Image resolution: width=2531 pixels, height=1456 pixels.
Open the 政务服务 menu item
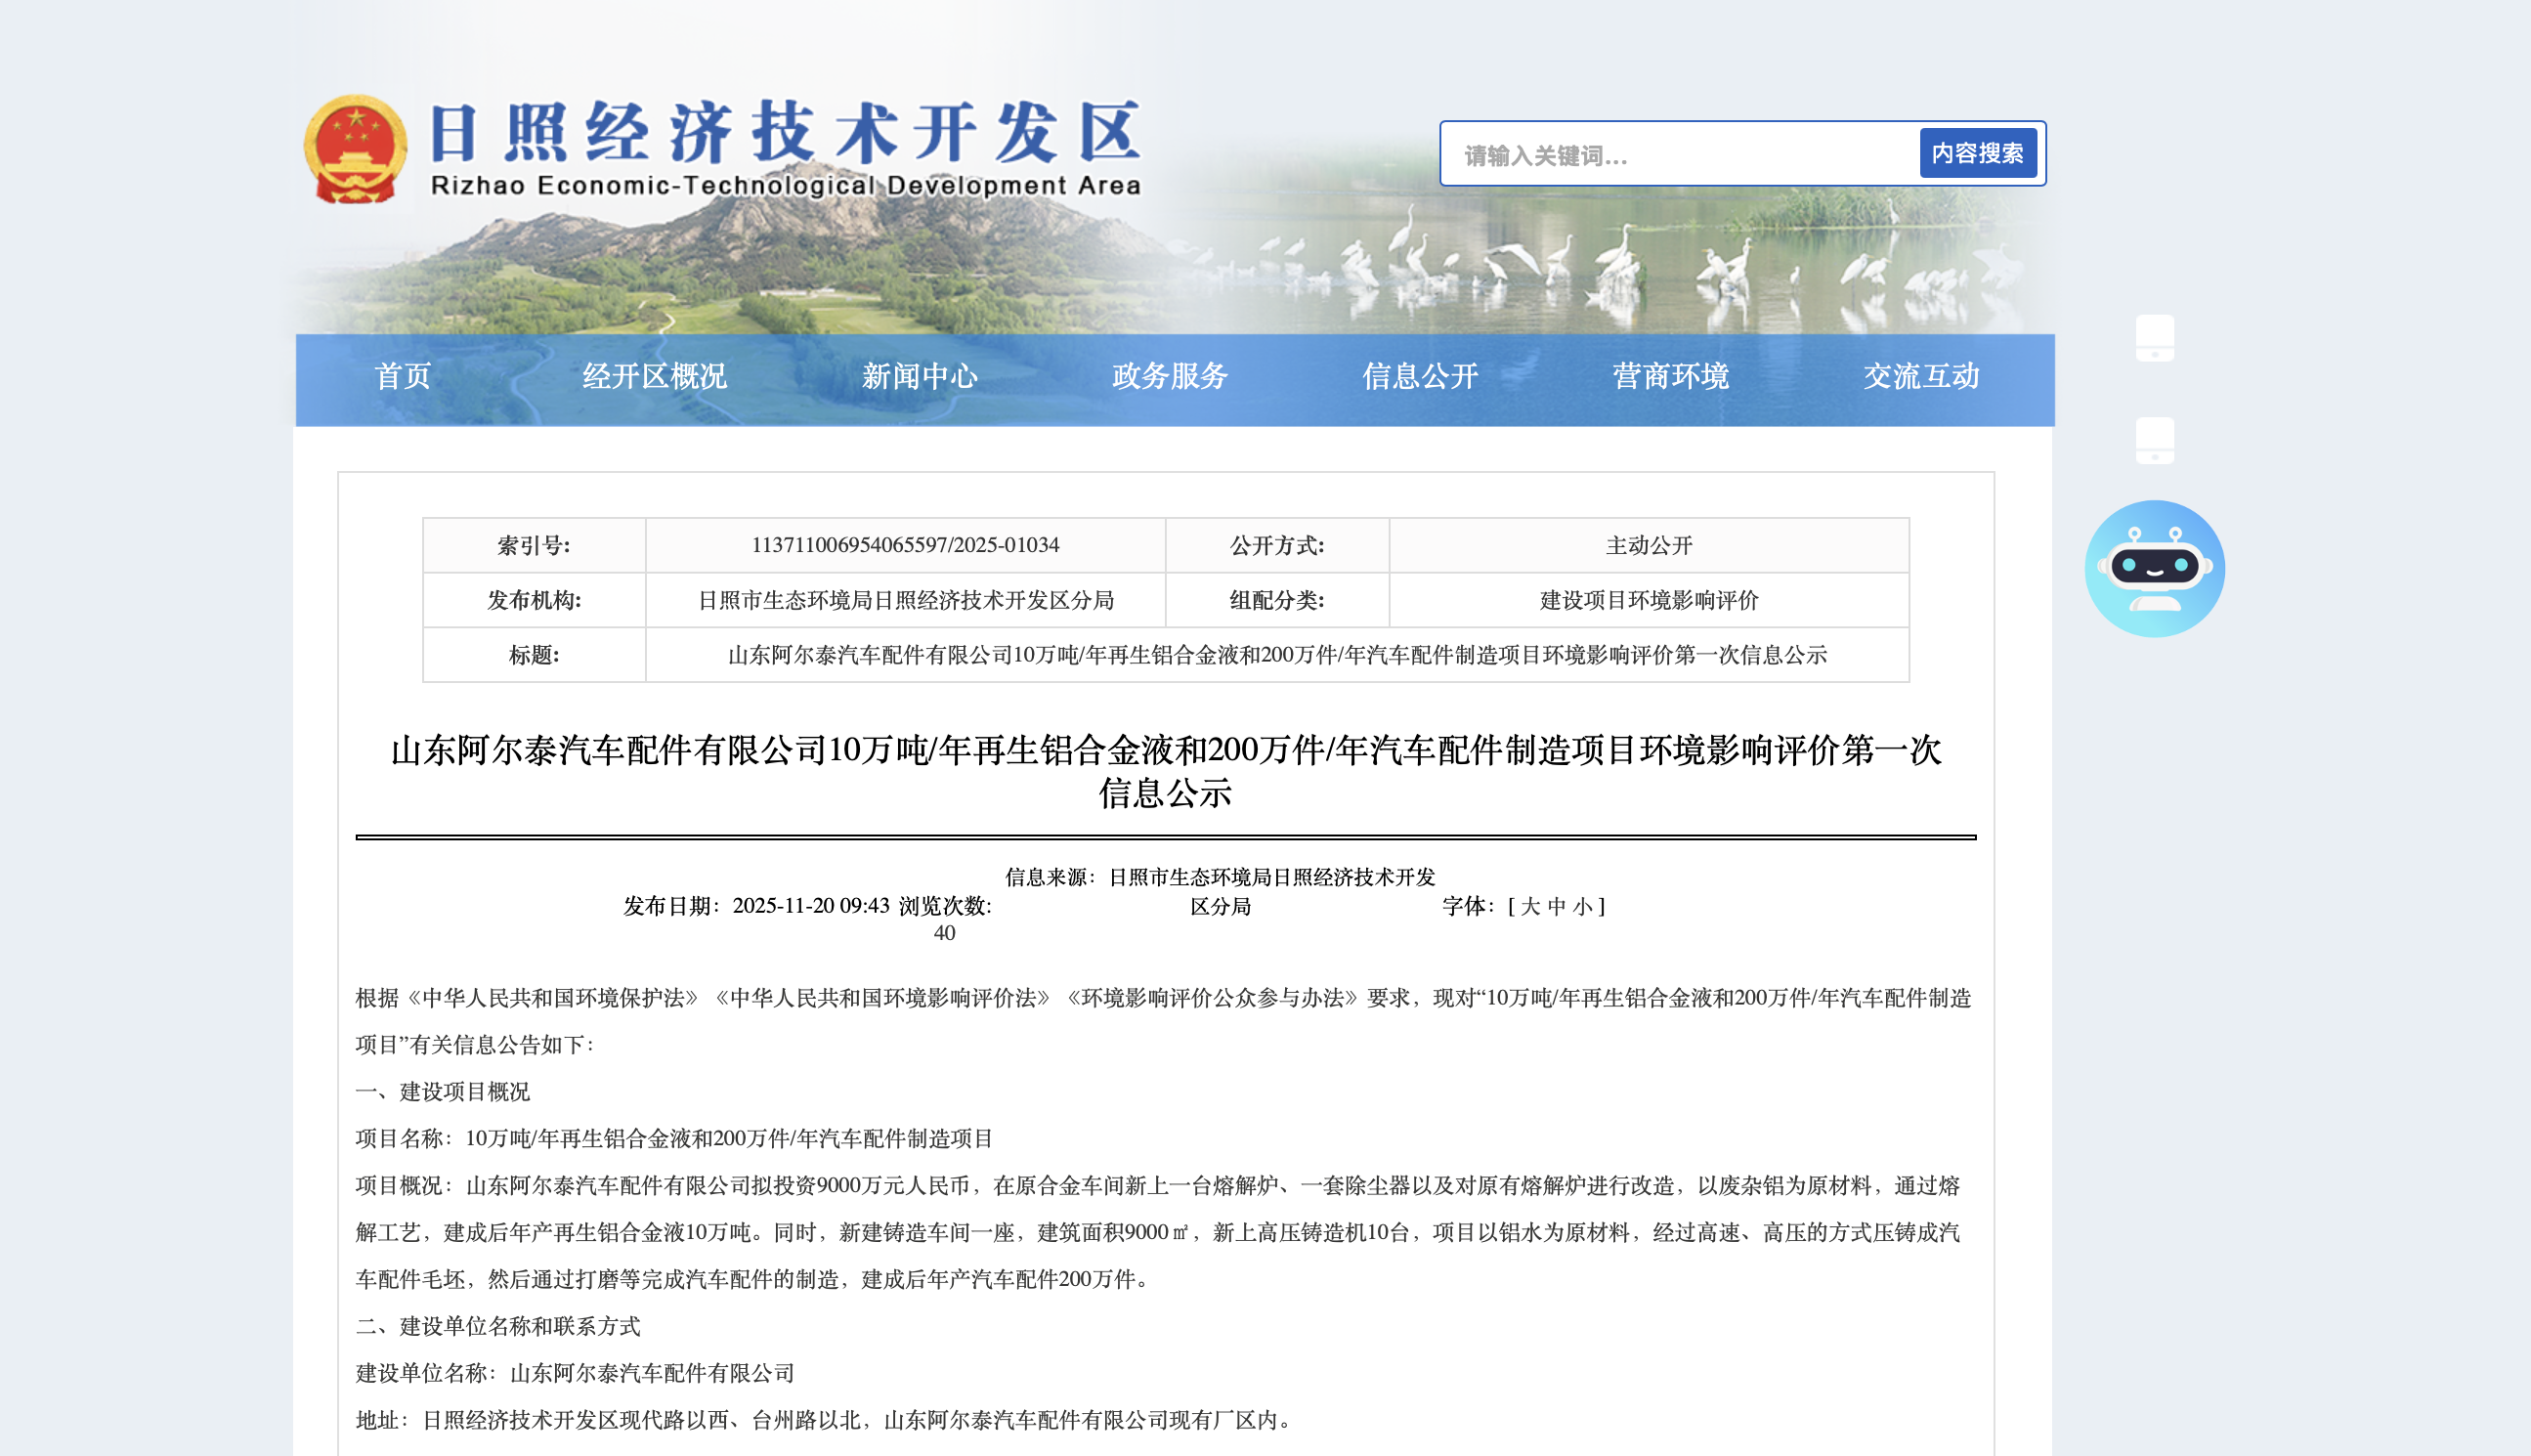1169,376
